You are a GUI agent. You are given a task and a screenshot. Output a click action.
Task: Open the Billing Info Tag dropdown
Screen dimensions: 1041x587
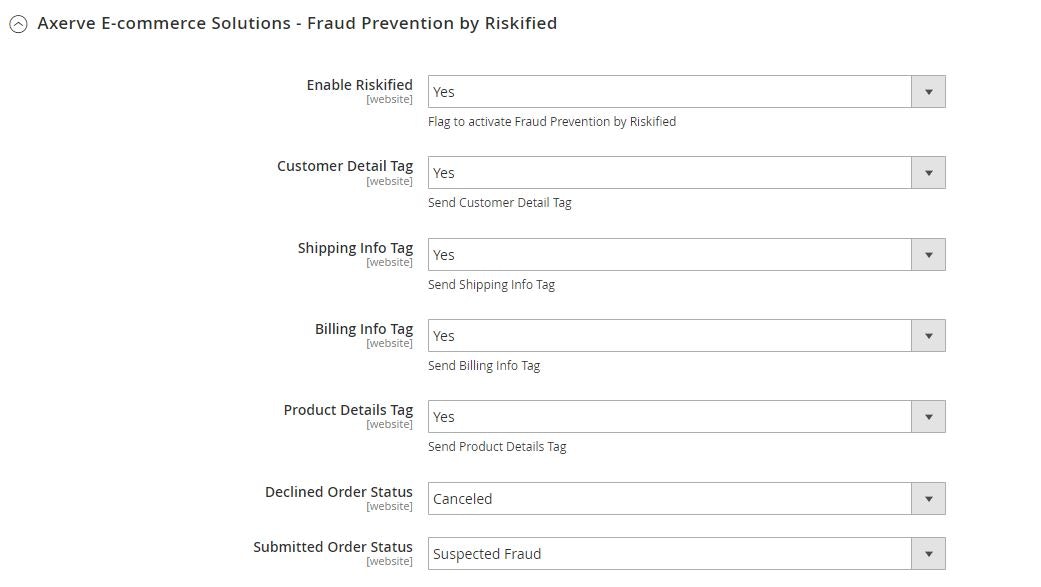click(x=686, y=336)
